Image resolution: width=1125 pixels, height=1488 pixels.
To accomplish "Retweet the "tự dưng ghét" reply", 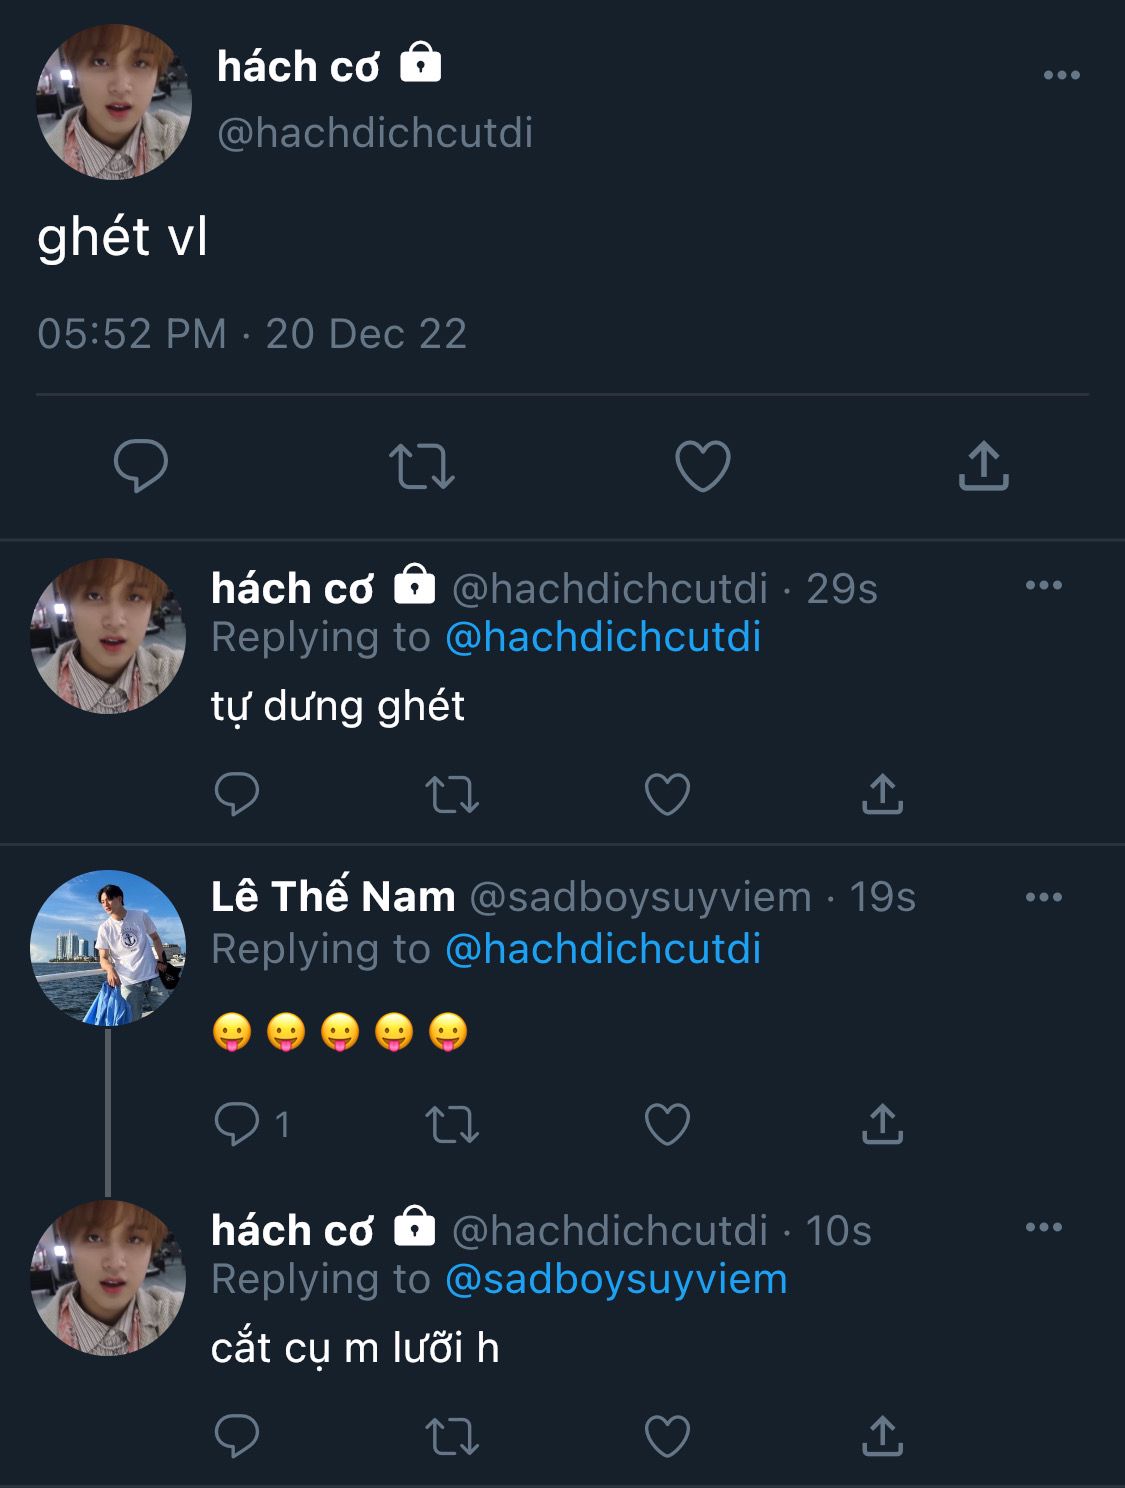I will click(452, 795).
